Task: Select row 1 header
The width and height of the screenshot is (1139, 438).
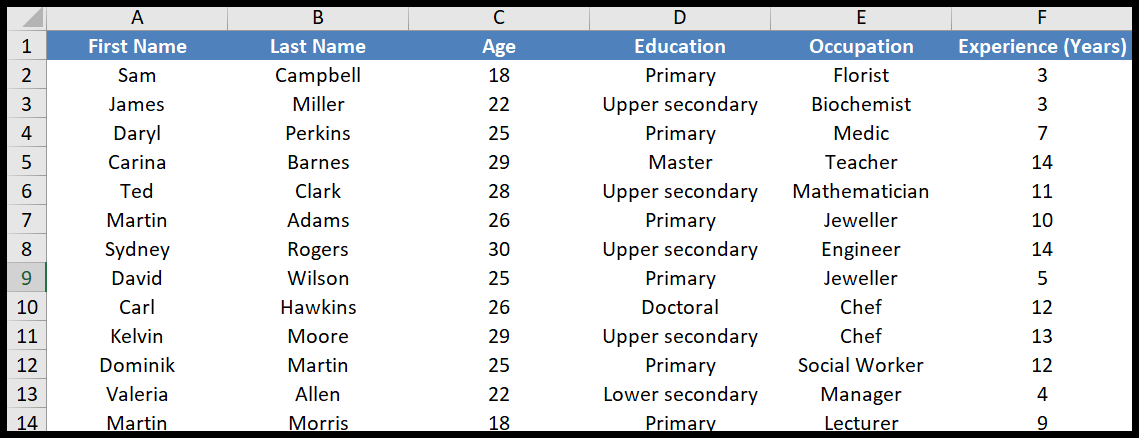Action: (x=27, y=46)
